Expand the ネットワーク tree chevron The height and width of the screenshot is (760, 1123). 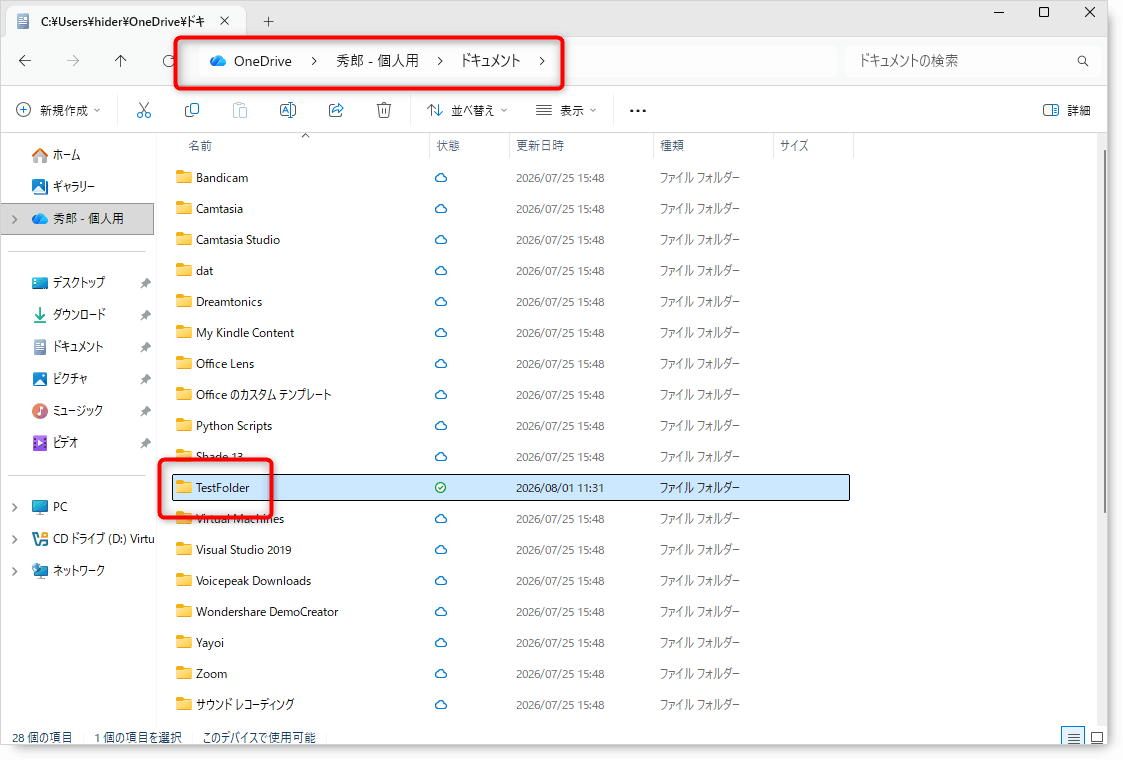[x=14, y=571]
